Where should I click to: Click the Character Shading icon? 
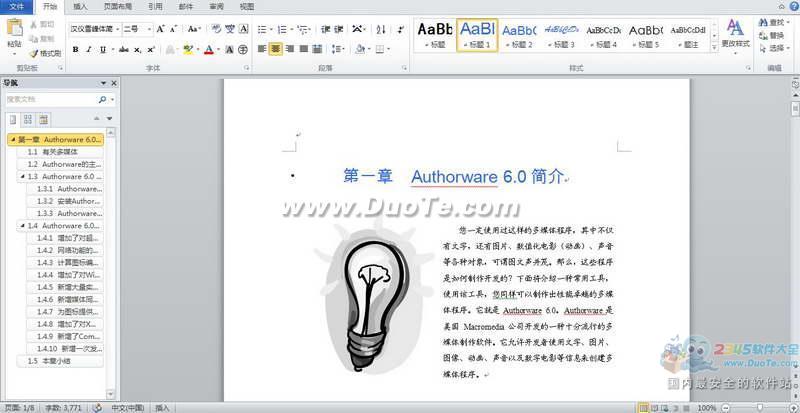pyautogui.click(x=230, y=50)
